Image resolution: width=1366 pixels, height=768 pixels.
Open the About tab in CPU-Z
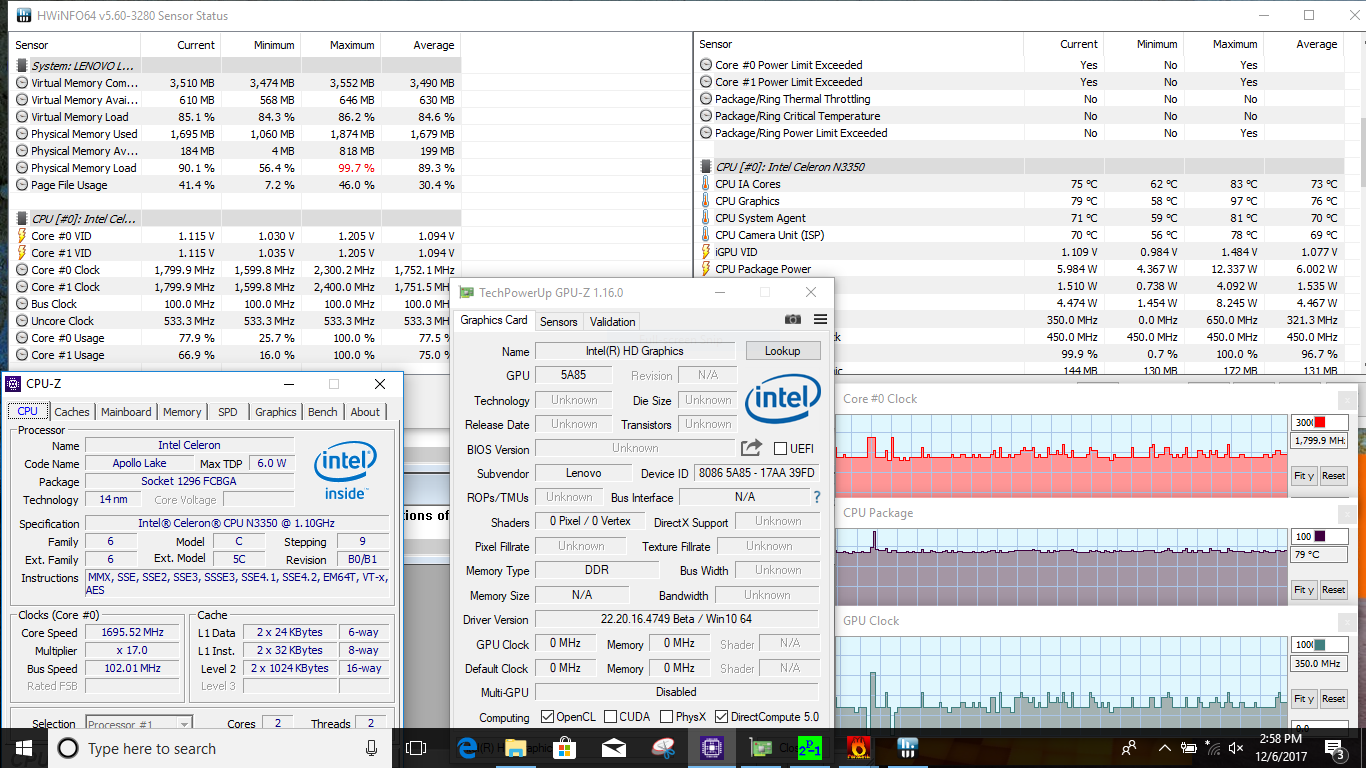(365, 411)
